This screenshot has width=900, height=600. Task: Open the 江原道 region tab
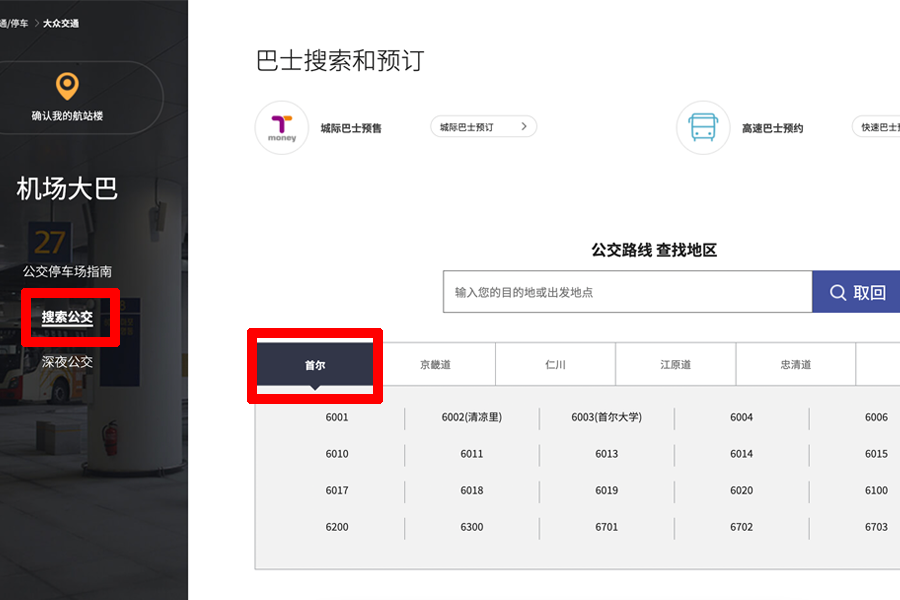(x=675, y=365)
